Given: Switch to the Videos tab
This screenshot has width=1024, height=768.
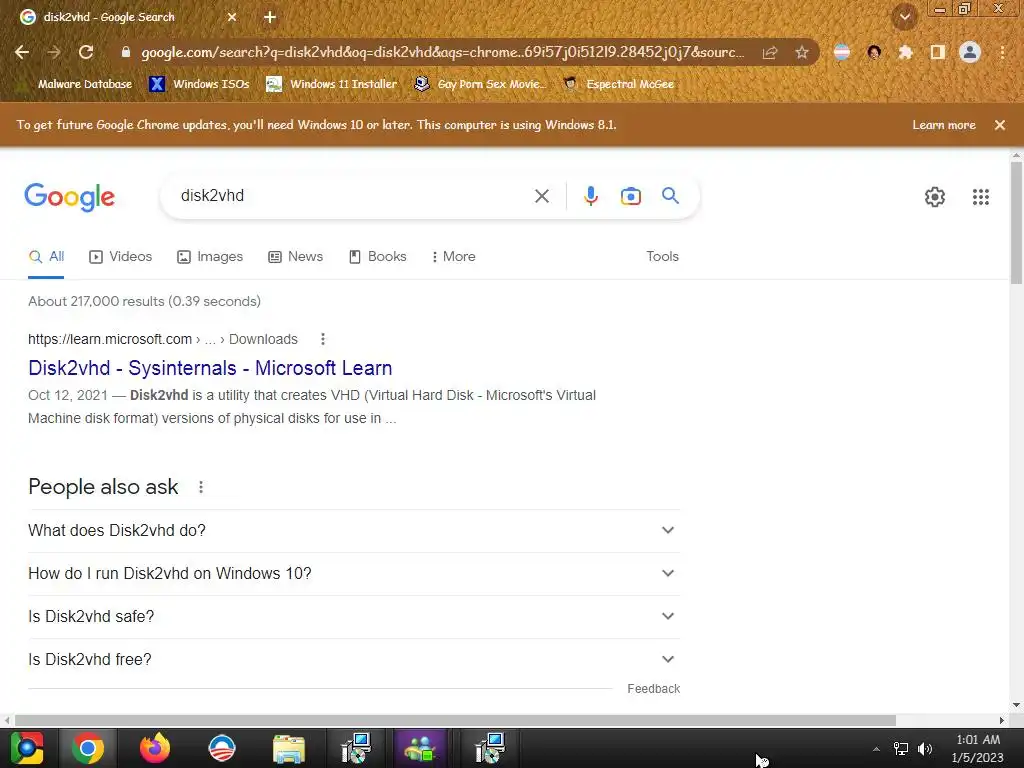Looking at the screenshot, I should [x=121, y=257].
